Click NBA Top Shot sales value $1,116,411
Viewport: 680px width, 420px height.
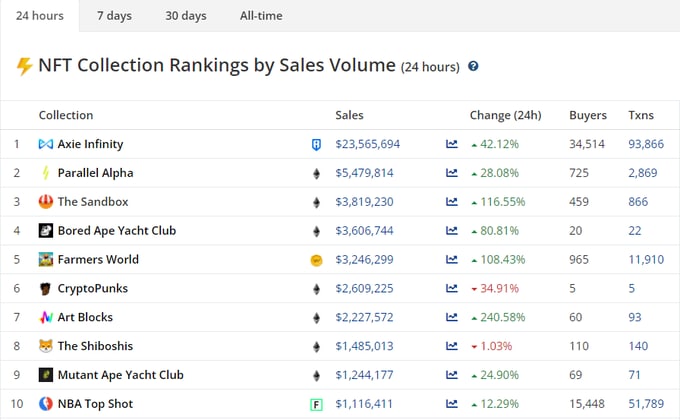click(364, 404)
